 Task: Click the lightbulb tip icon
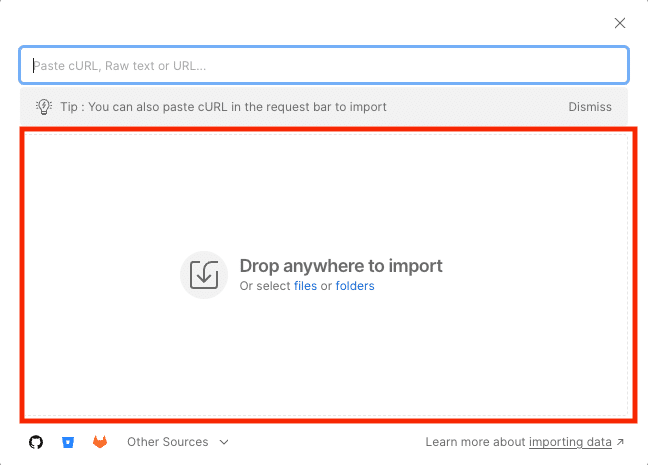(x=44, y=107)
